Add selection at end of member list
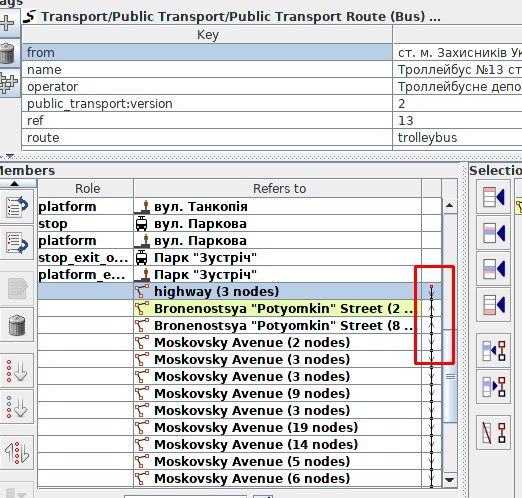The width and height of the screenshot is (522, 498). 493,305
